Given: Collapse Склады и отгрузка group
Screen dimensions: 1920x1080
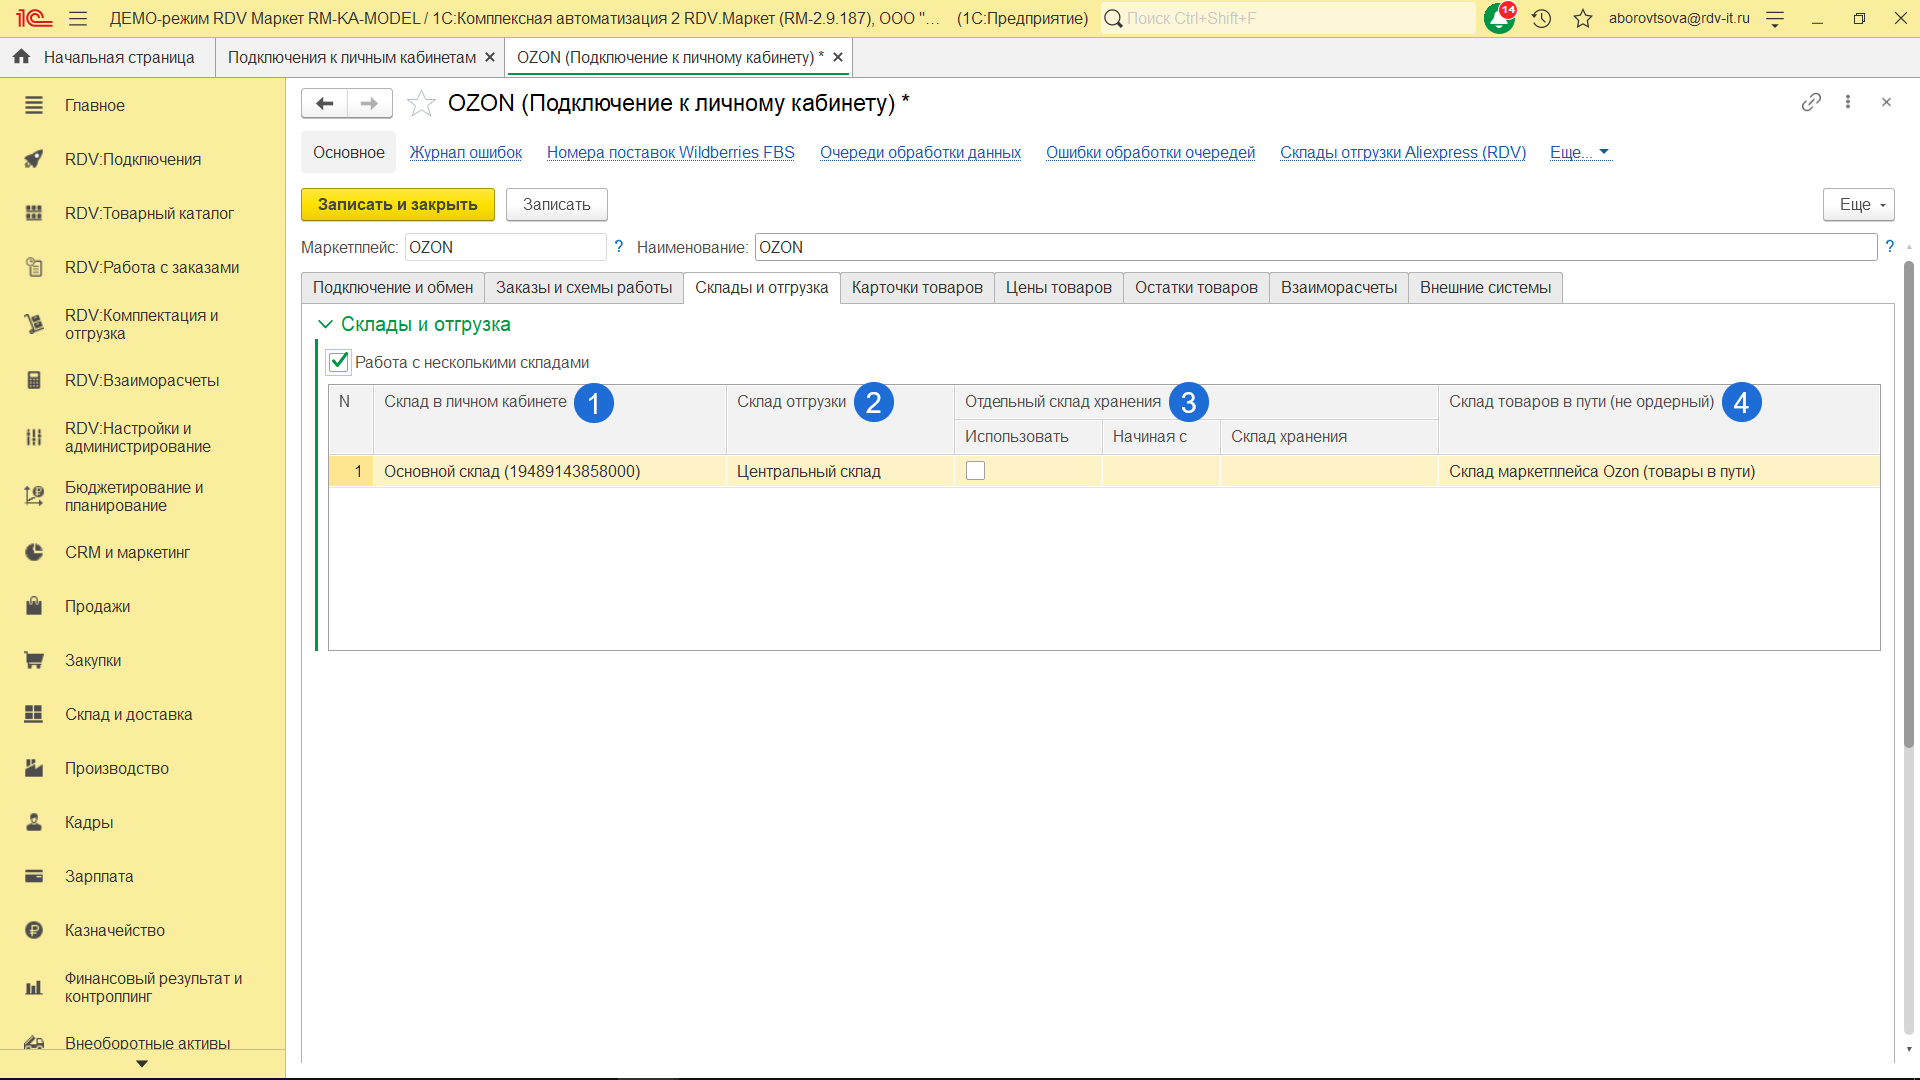Looking at the screenshot, I should [325, 324].
